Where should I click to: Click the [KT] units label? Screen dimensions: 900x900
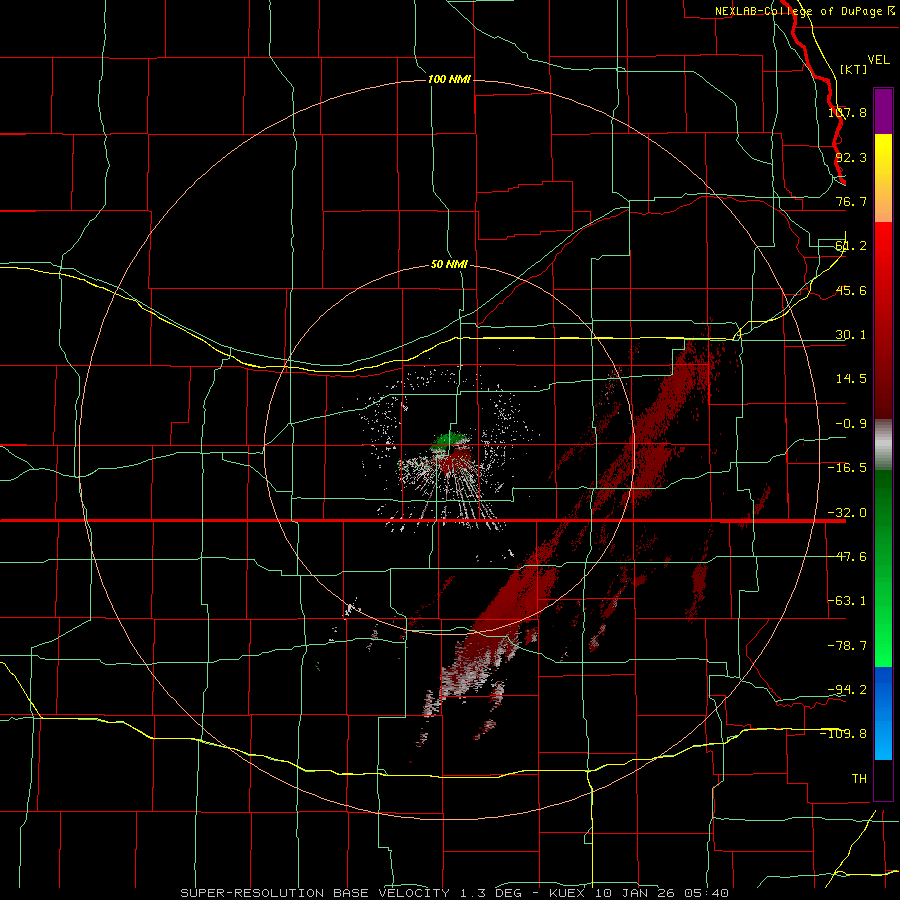854,69
